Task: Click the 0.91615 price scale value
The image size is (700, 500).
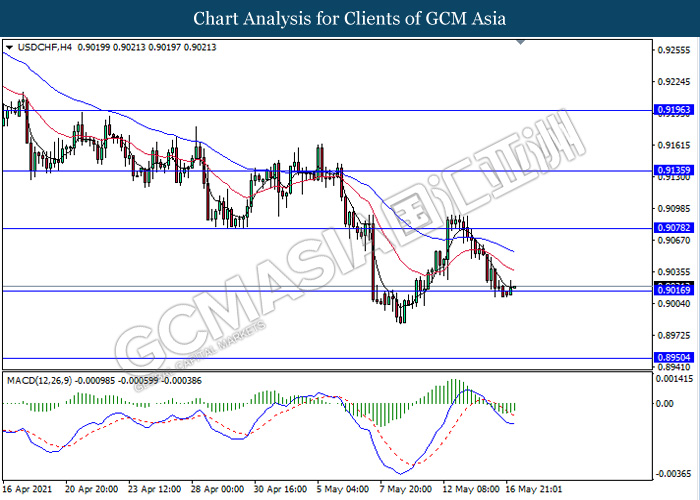Action: 674,145
